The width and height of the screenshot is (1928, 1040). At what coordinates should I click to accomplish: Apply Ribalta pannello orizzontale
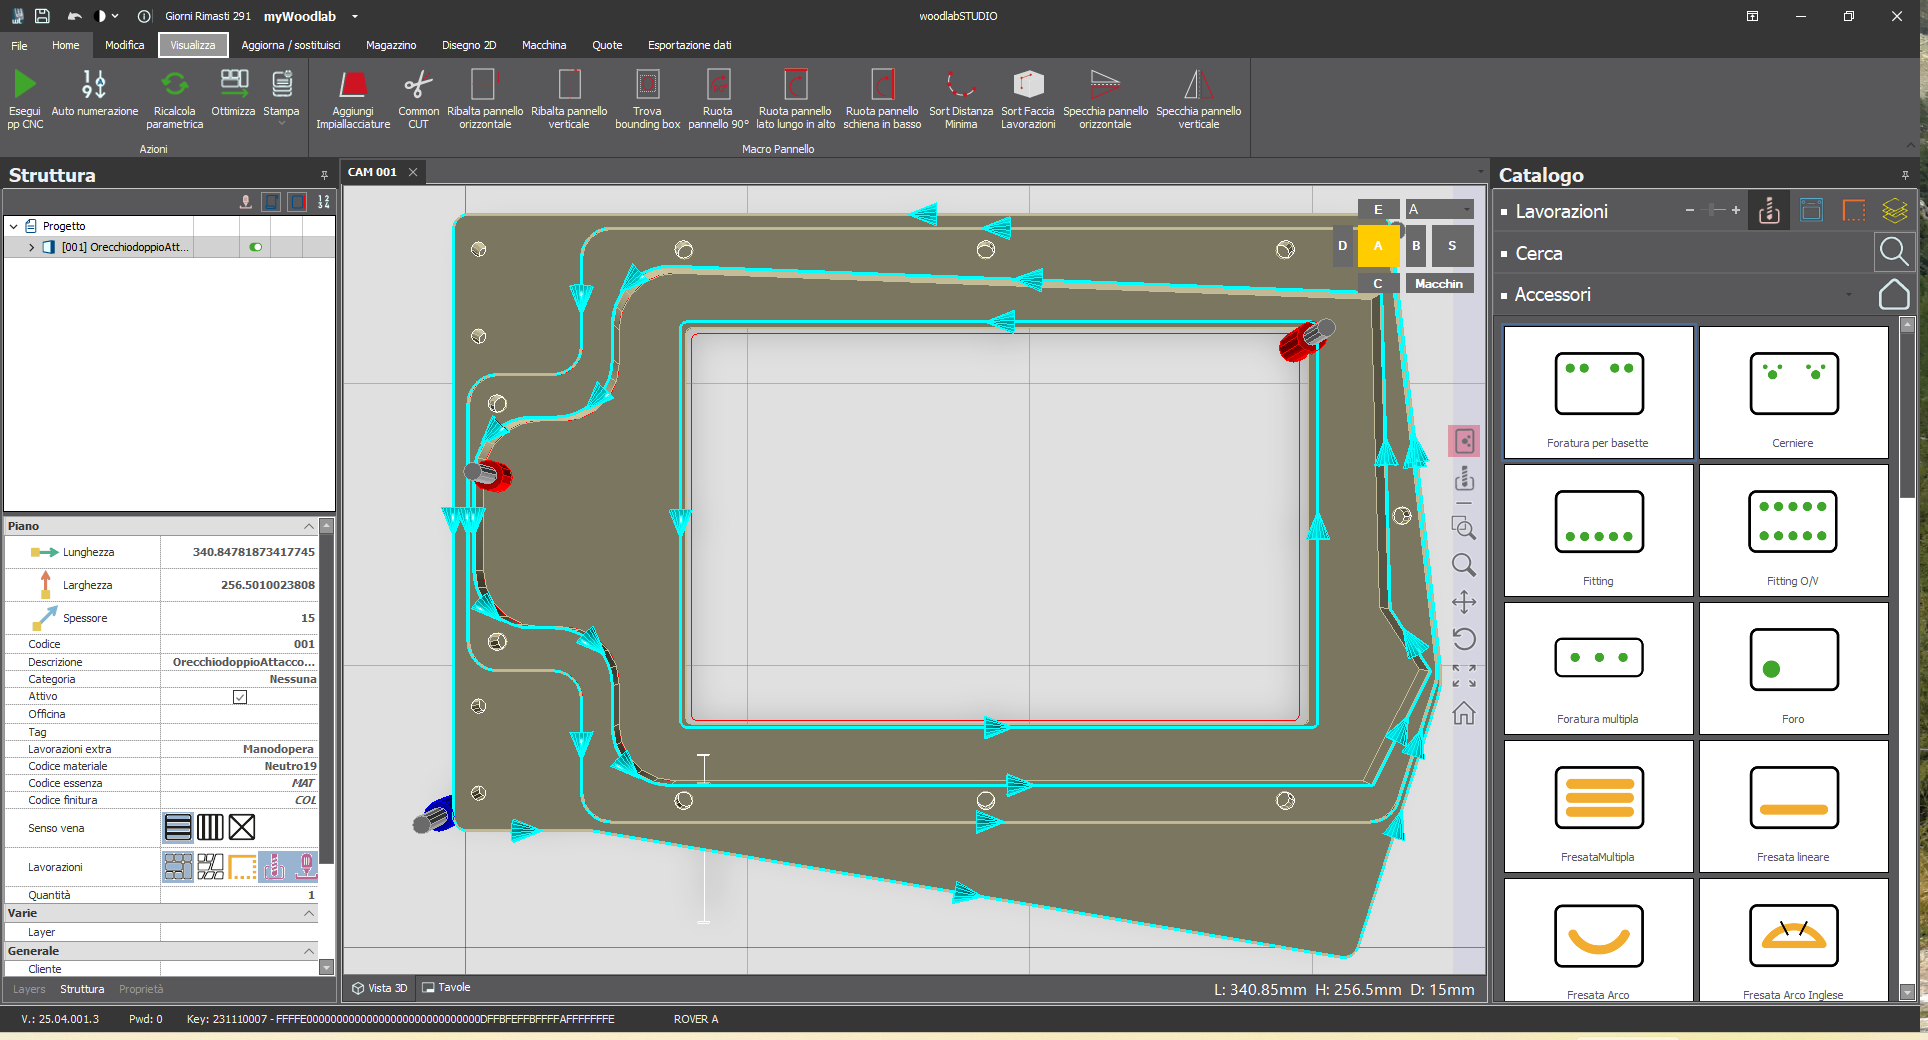(x=484, y=97)
